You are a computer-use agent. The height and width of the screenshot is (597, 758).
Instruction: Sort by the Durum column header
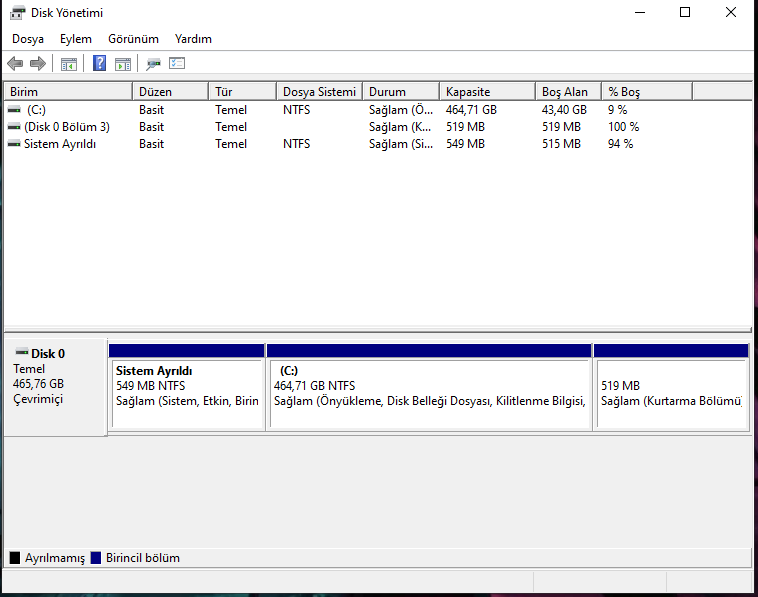coord(401,91)
